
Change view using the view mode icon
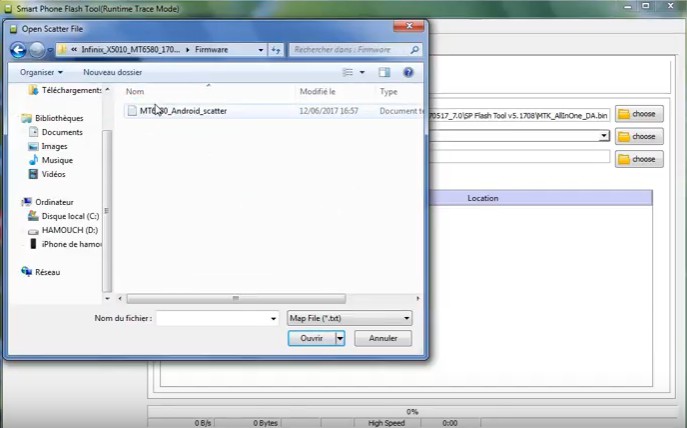click(348, 72)
